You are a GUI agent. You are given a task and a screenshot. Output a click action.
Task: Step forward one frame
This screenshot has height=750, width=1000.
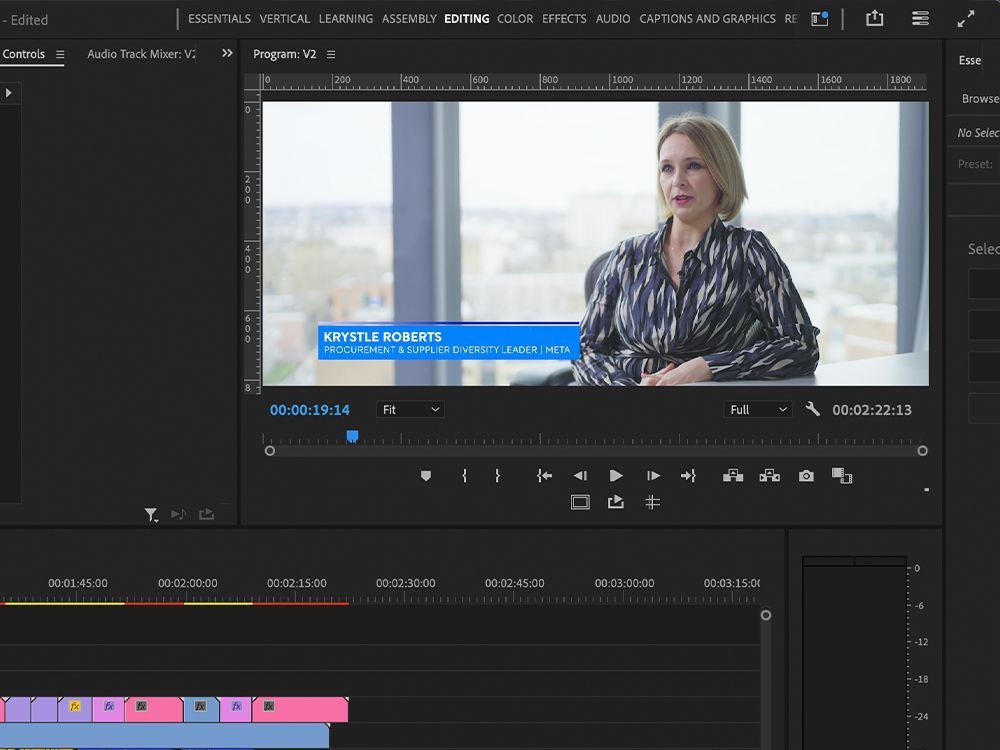click(653, 476)
